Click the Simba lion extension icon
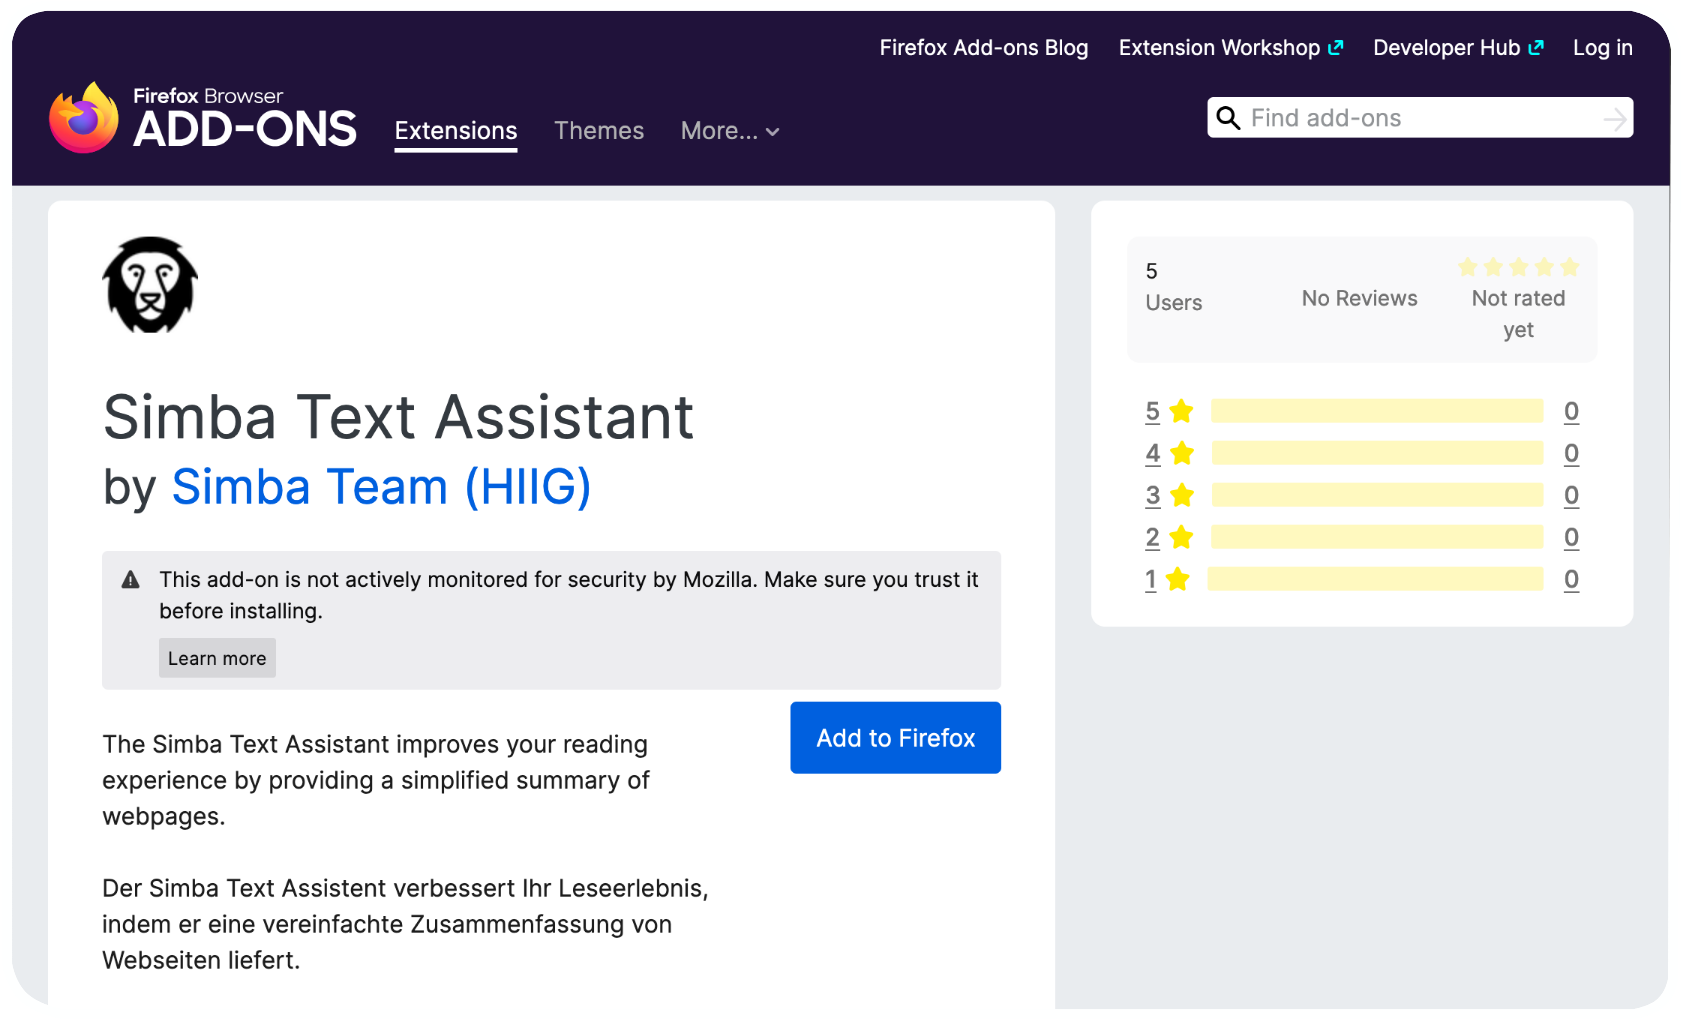Viewport: 1683px width, 1020px height. (x=150, y=285)
